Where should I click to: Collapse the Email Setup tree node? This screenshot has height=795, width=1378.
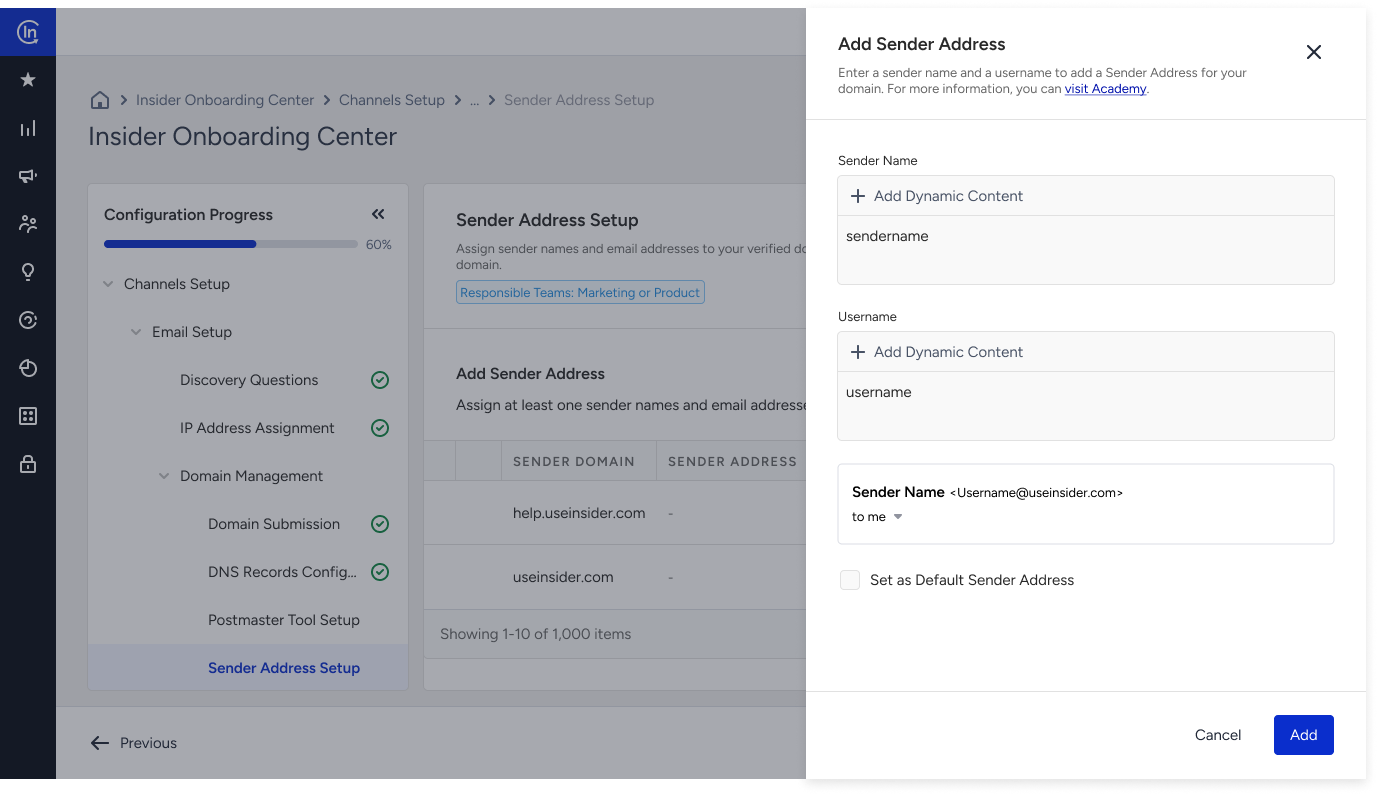(x=136, y=332)
